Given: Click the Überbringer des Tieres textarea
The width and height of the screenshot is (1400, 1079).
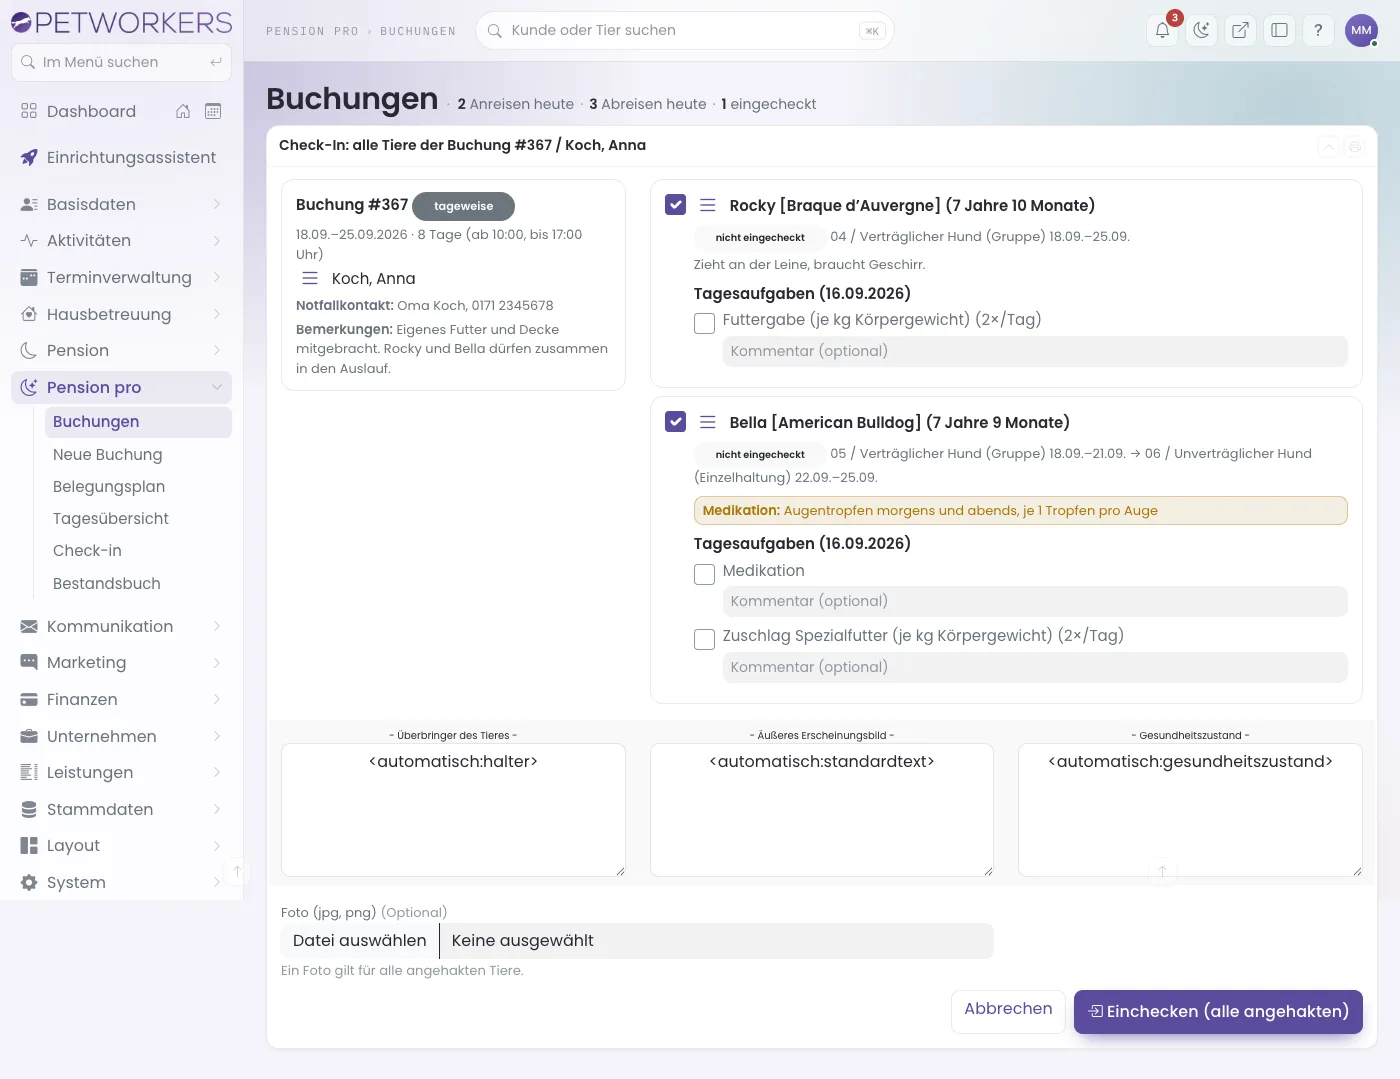Looking at the screenshot, I should click(x=453, y=810).
